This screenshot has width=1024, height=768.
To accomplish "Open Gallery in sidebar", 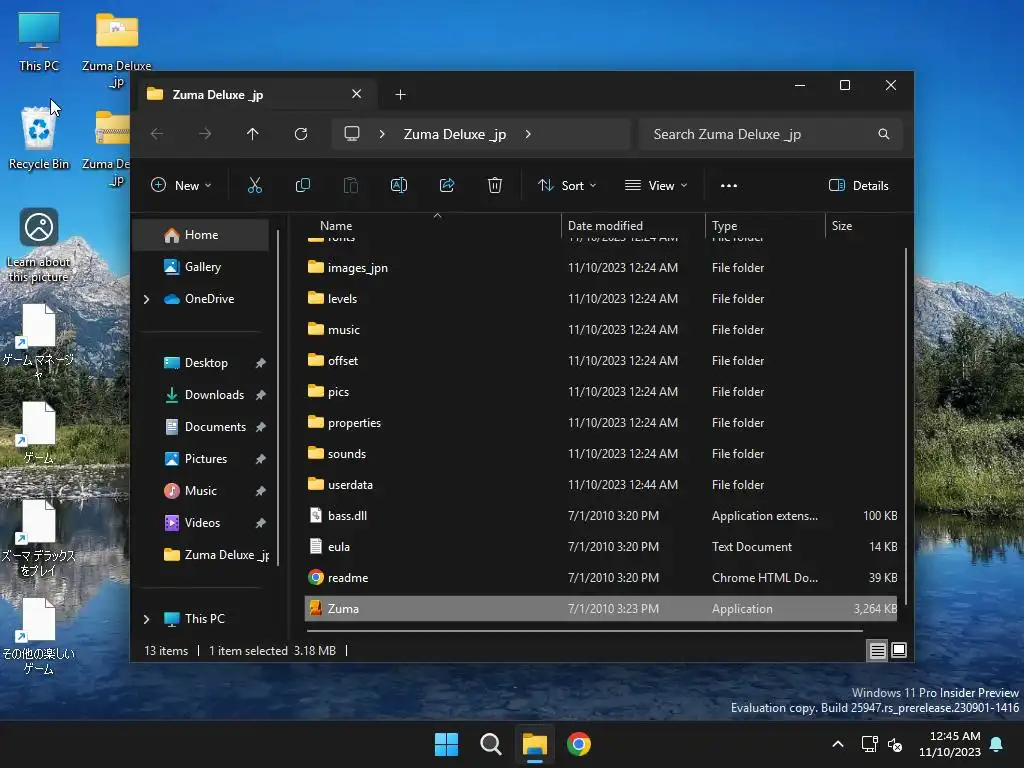I will 201,267.
